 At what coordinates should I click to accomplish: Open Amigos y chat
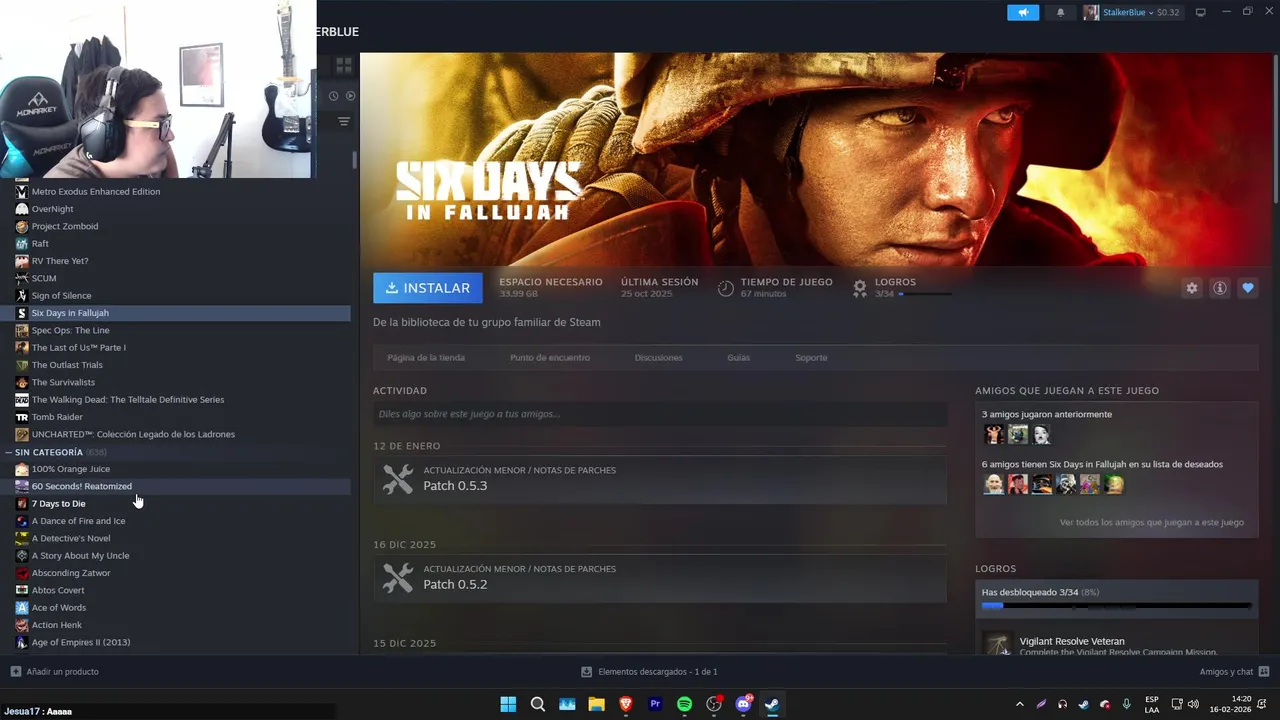[x=1234, y=672]
